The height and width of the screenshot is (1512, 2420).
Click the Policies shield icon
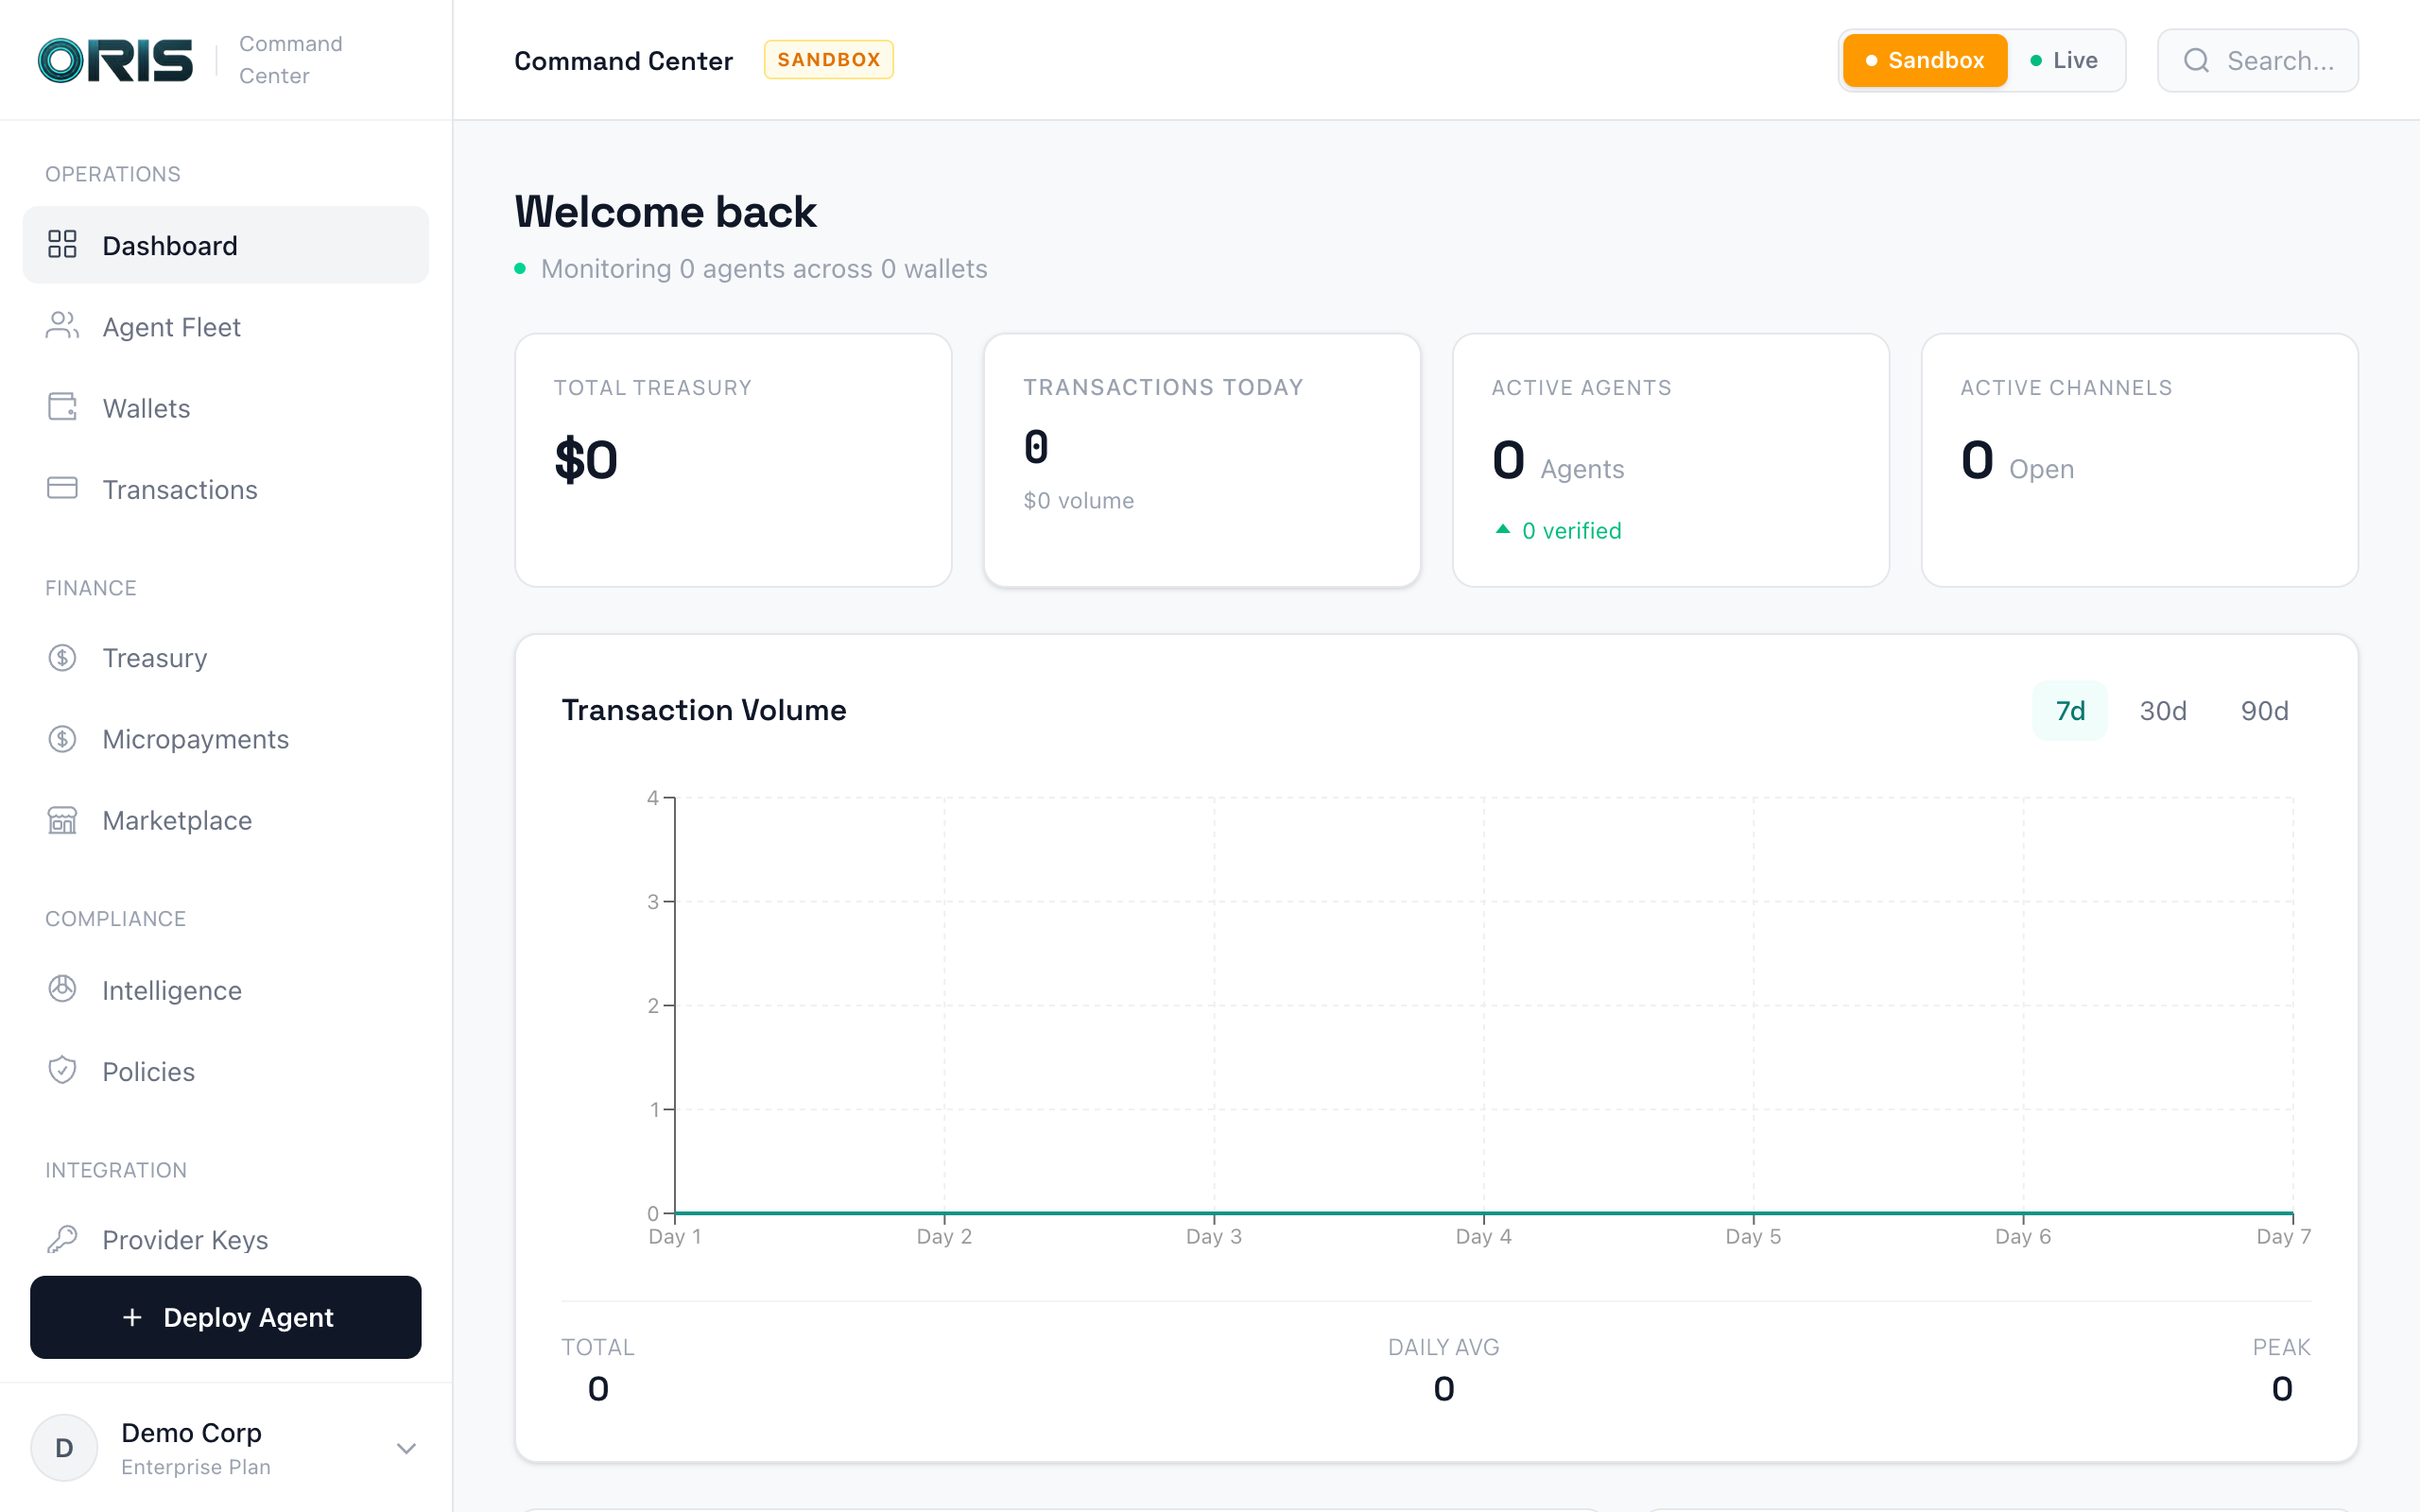click(x=62, y=1070)
